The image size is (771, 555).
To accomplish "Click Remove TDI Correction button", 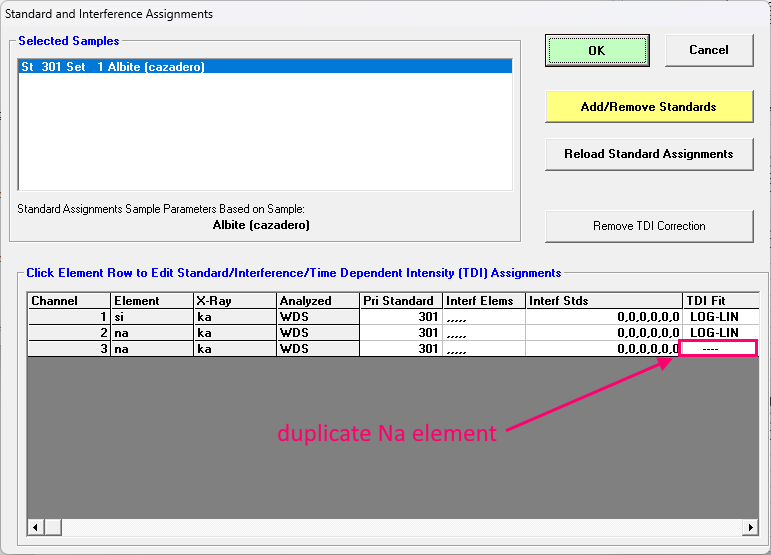I will point(648,226).
